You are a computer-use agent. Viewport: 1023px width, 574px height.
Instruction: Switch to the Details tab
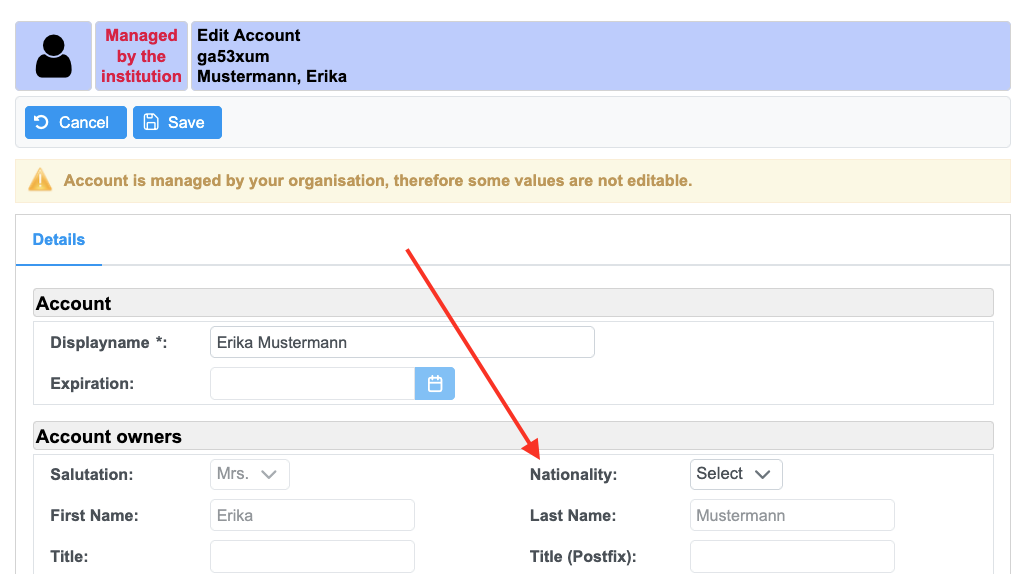point(59,240)
